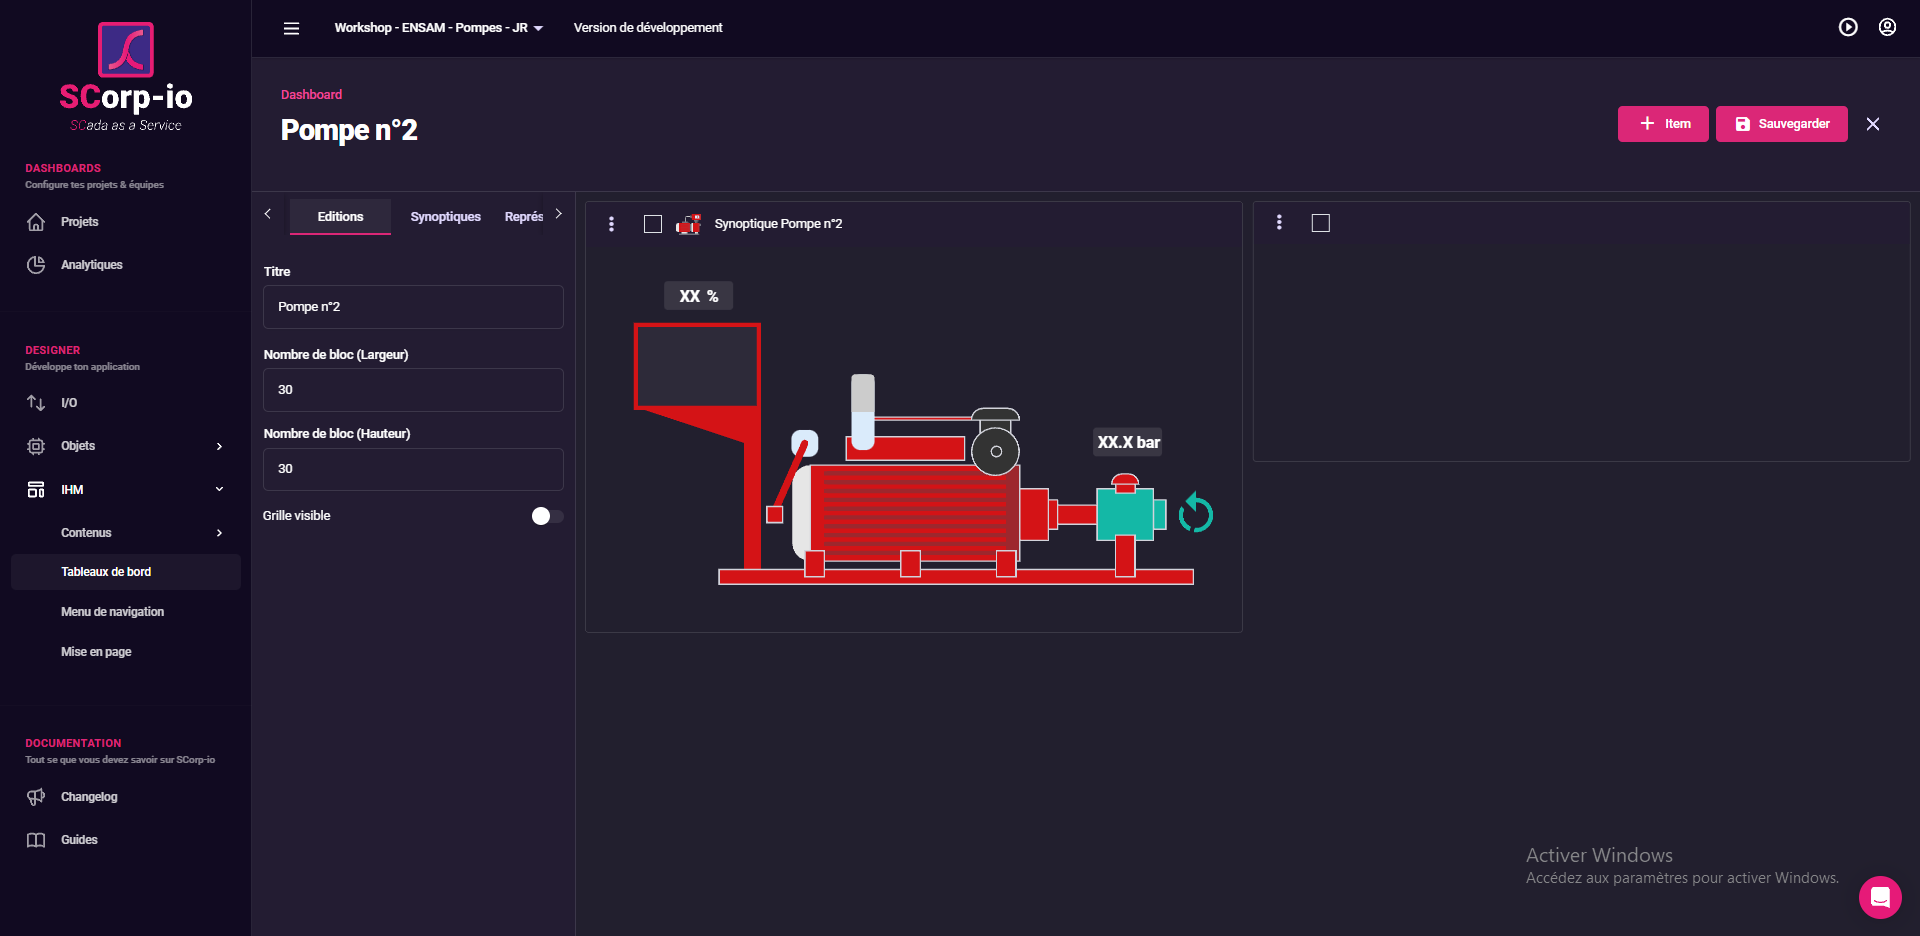Open three-dot menu of Synoptique Pompe n°2
1920x936 pixels.
[x=611, y=224]
